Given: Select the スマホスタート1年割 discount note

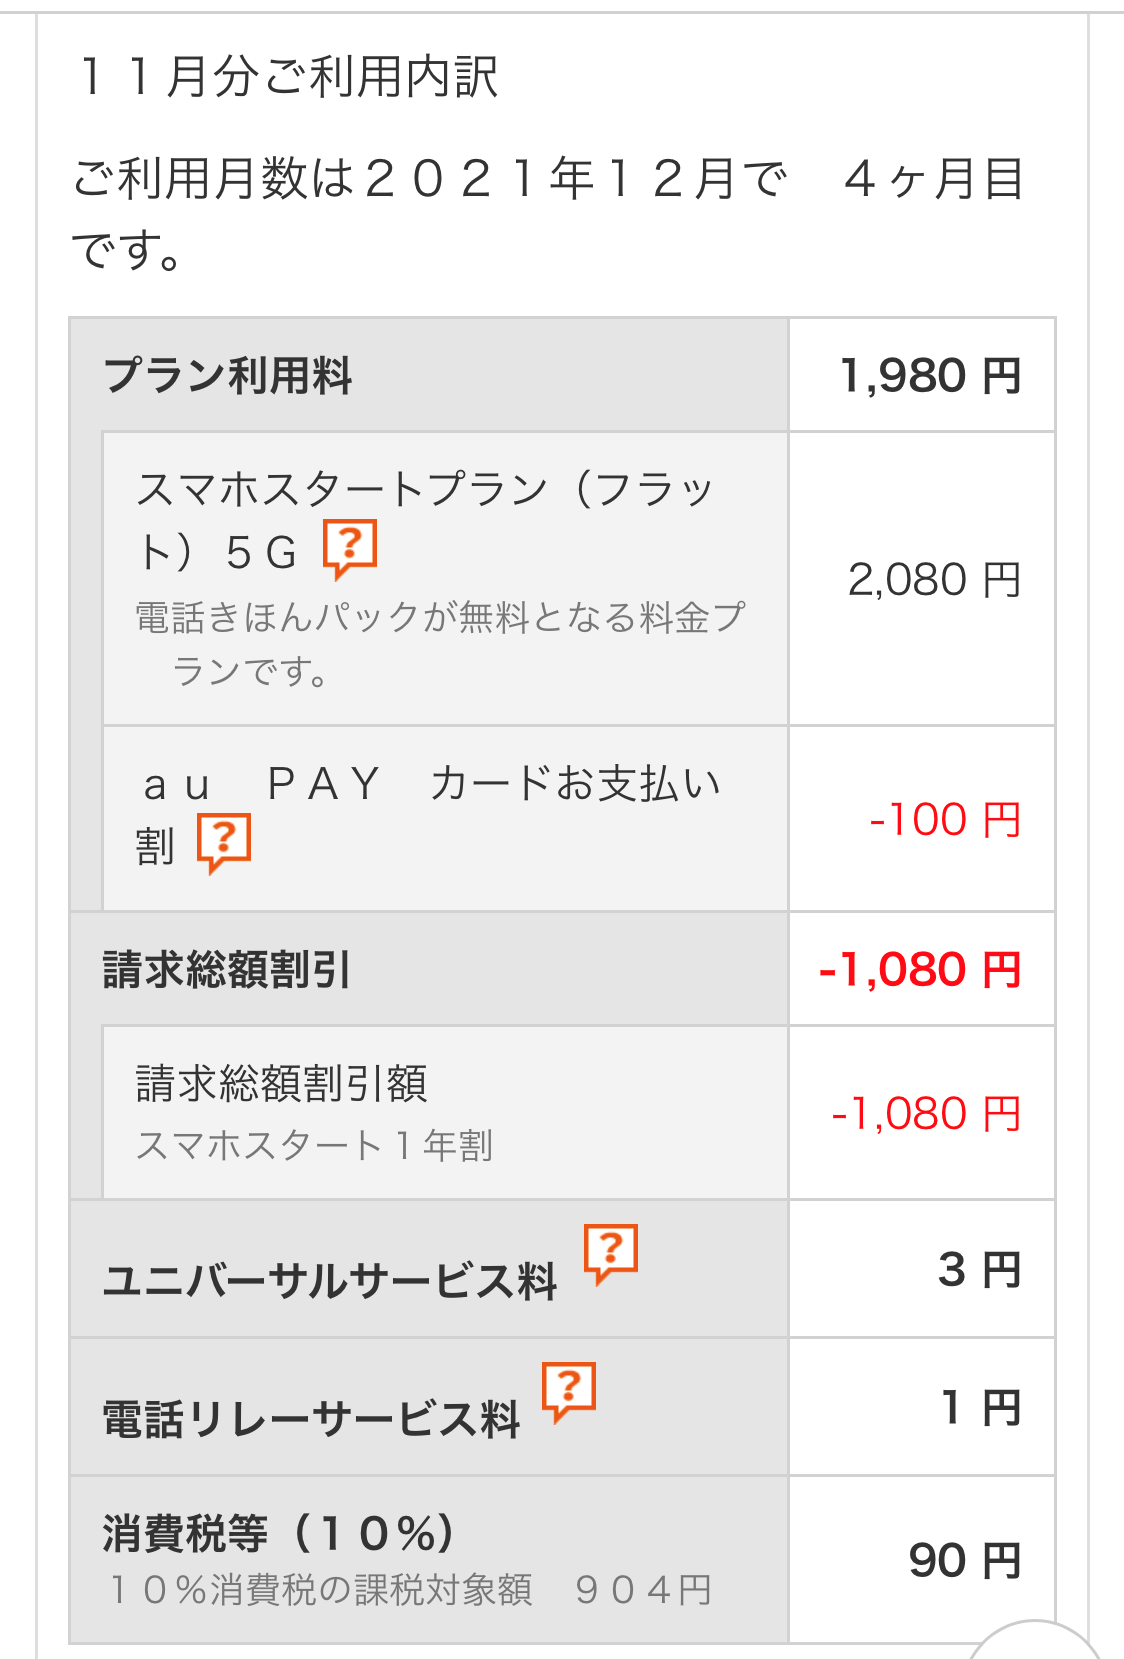Looking at the screenshot, I should coord(314,1145).
